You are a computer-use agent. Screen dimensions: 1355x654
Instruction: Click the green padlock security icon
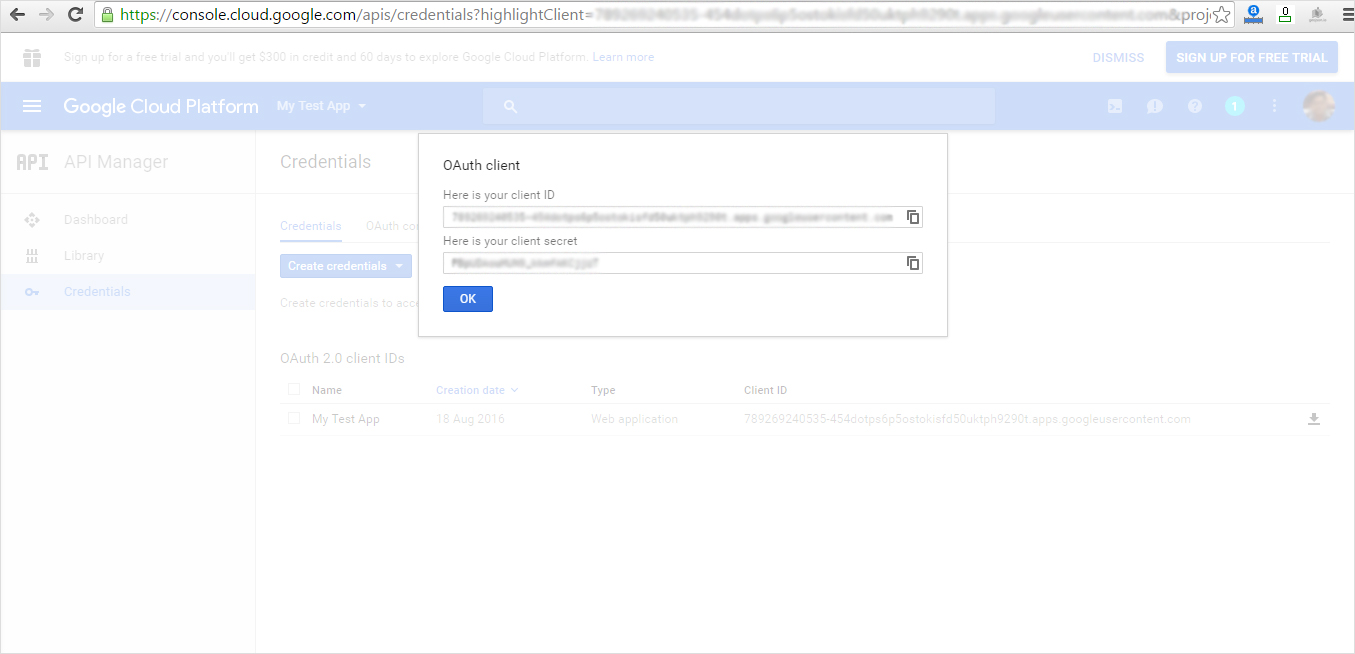(107, 15)
